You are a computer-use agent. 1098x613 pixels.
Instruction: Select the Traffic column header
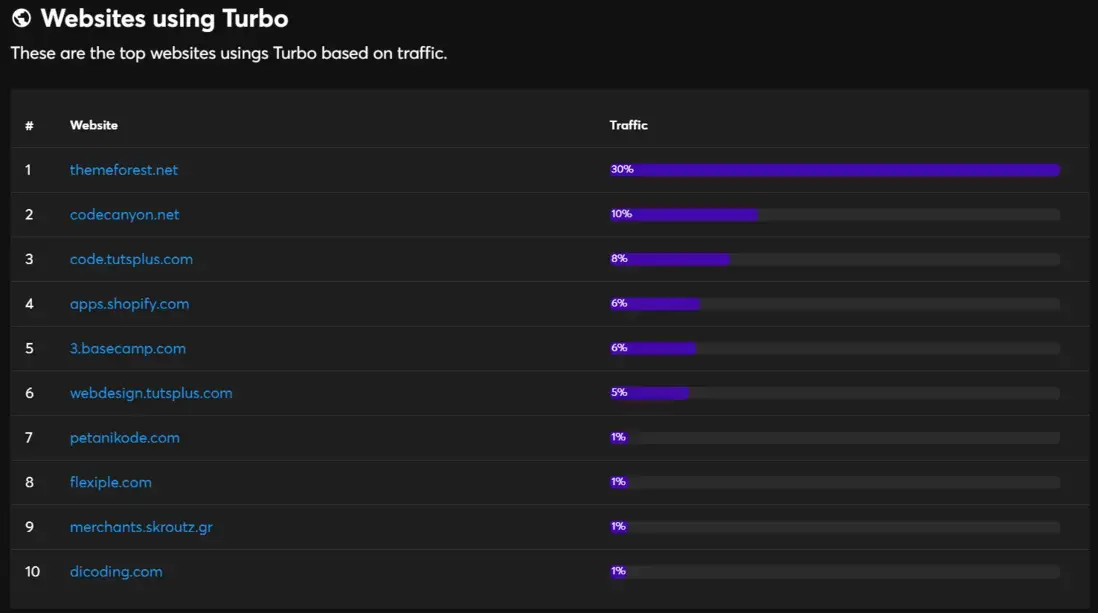(x=629, y=125)
